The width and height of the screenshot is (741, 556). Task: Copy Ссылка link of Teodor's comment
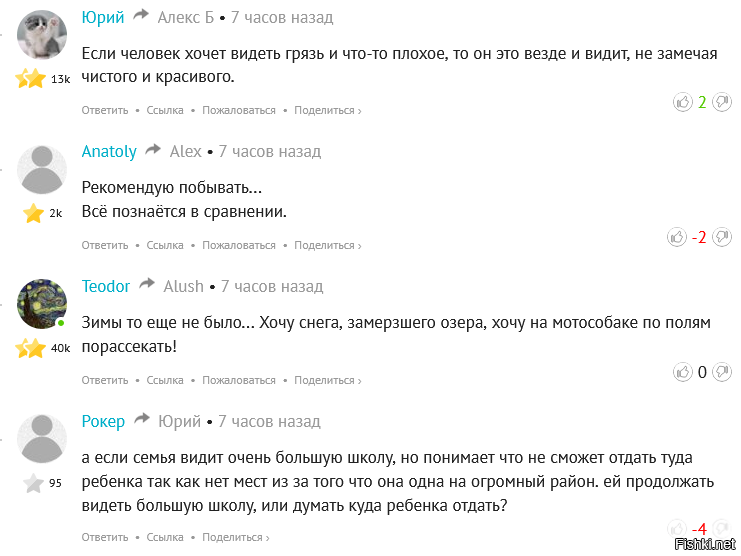(165, 380)
